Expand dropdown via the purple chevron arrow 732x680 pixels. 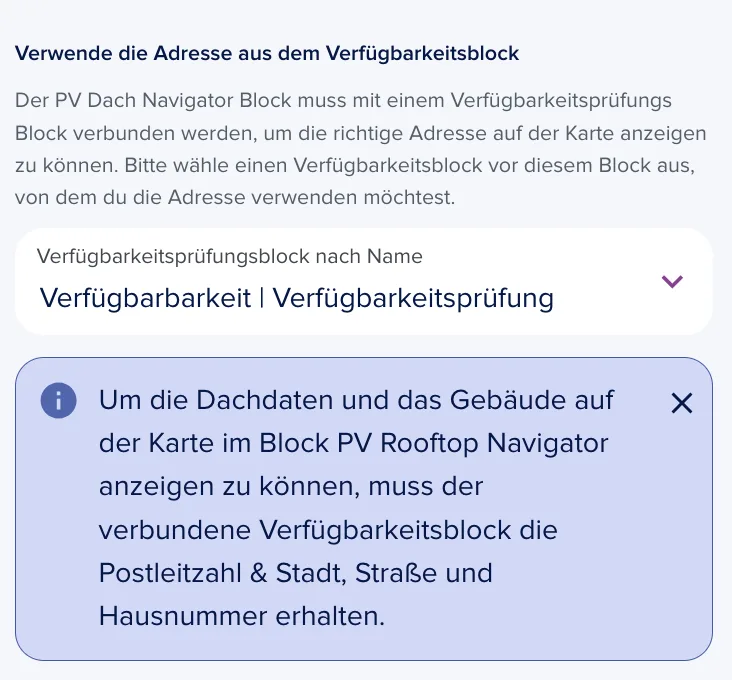point(672,281)
